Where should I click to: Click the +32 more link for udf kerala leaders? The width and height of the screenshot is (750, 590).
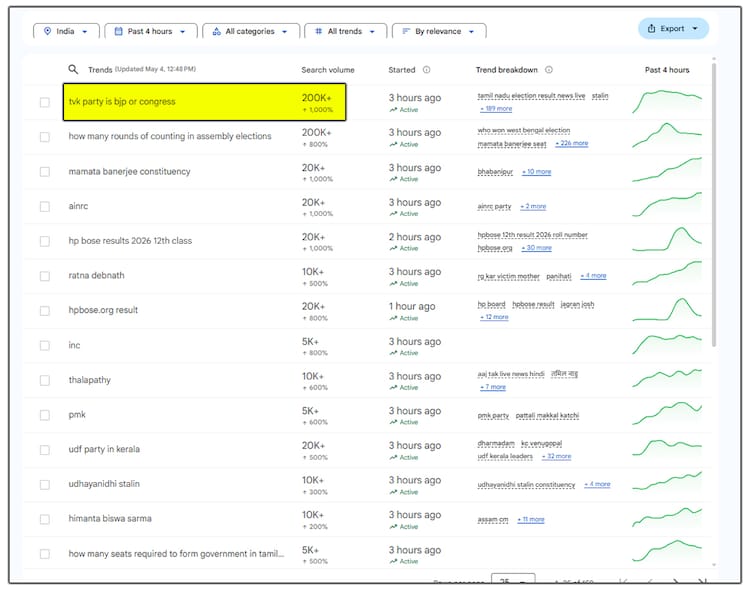click(x=556, y=456)
